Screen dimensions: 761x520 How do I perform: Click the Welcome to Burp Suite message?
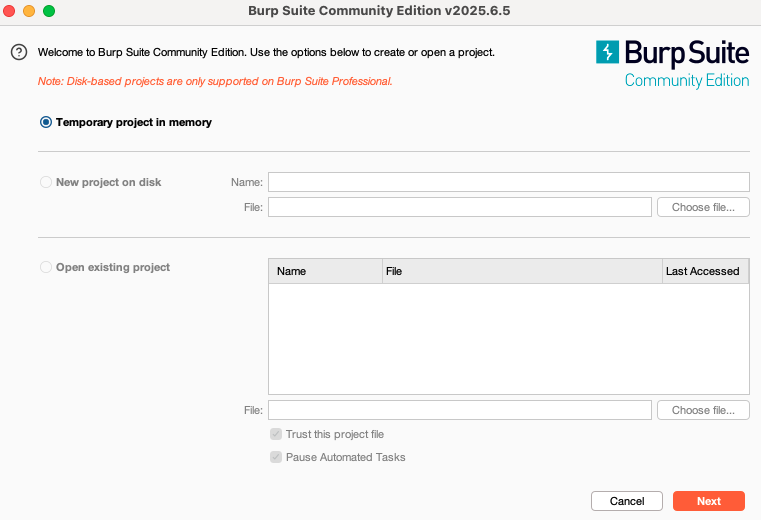pos(266,52)
